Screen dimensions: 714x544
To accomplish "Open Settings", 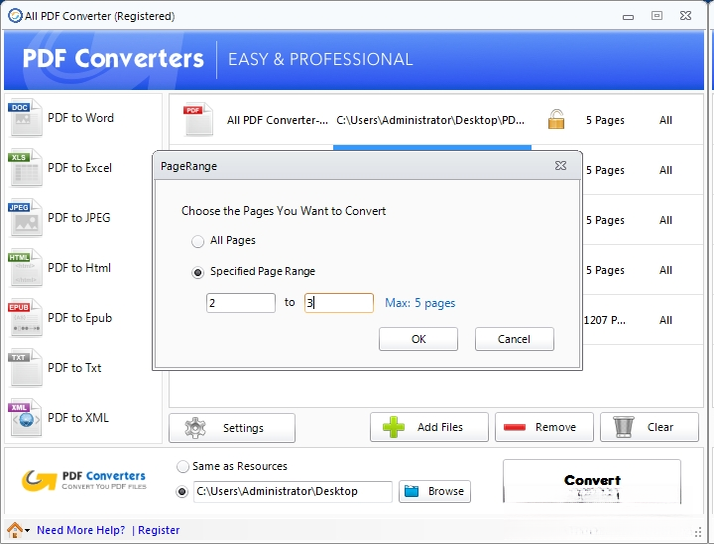I will 232,428.
